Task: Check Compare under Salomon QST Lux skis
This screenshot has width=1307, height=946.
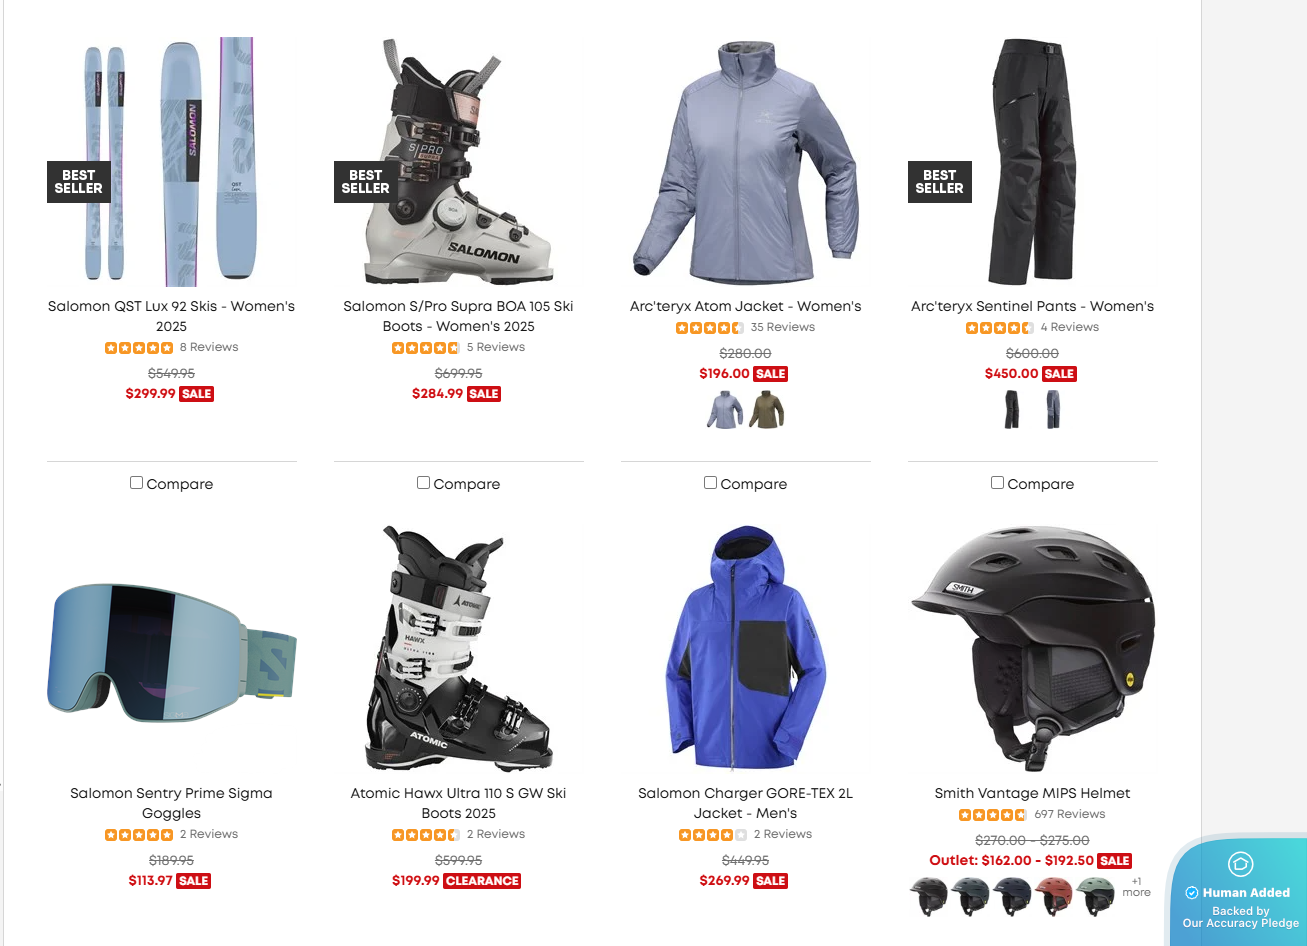Action: 136,483
